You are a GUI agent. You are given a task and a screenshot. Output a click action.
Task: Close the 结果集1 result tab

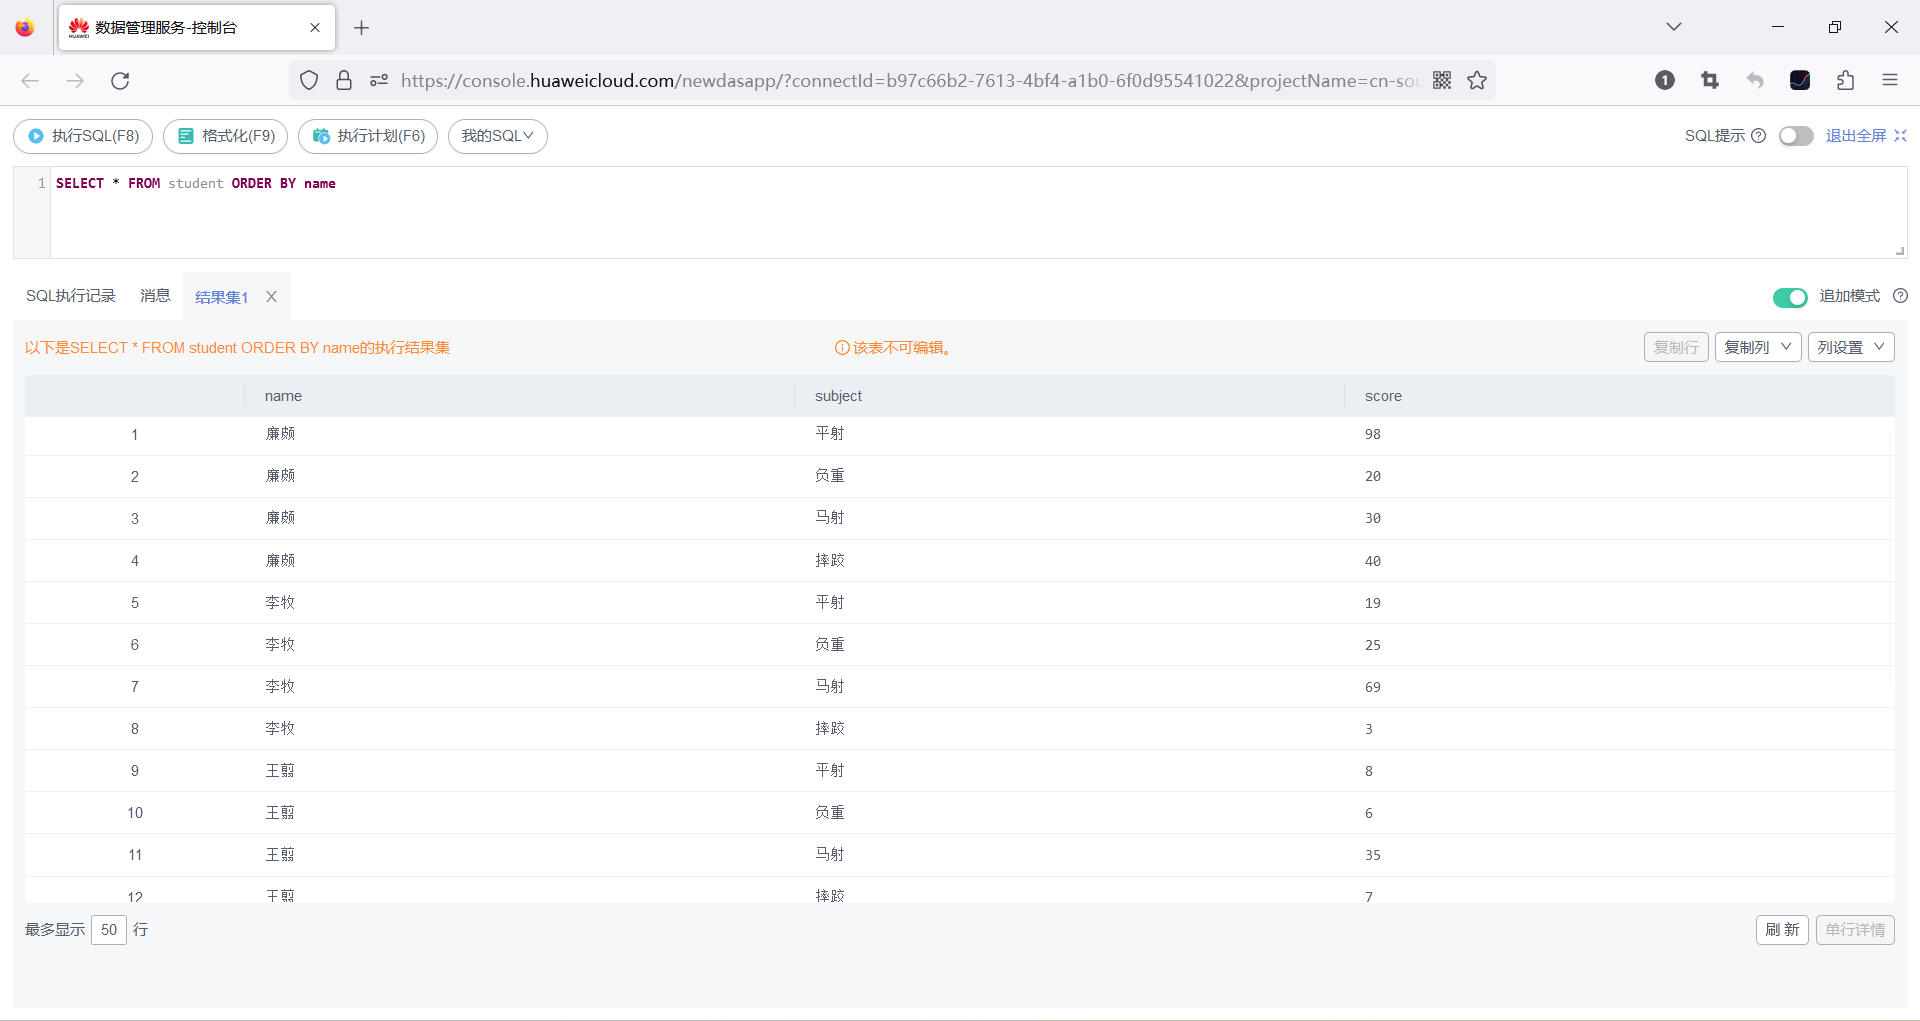(271, 297)
